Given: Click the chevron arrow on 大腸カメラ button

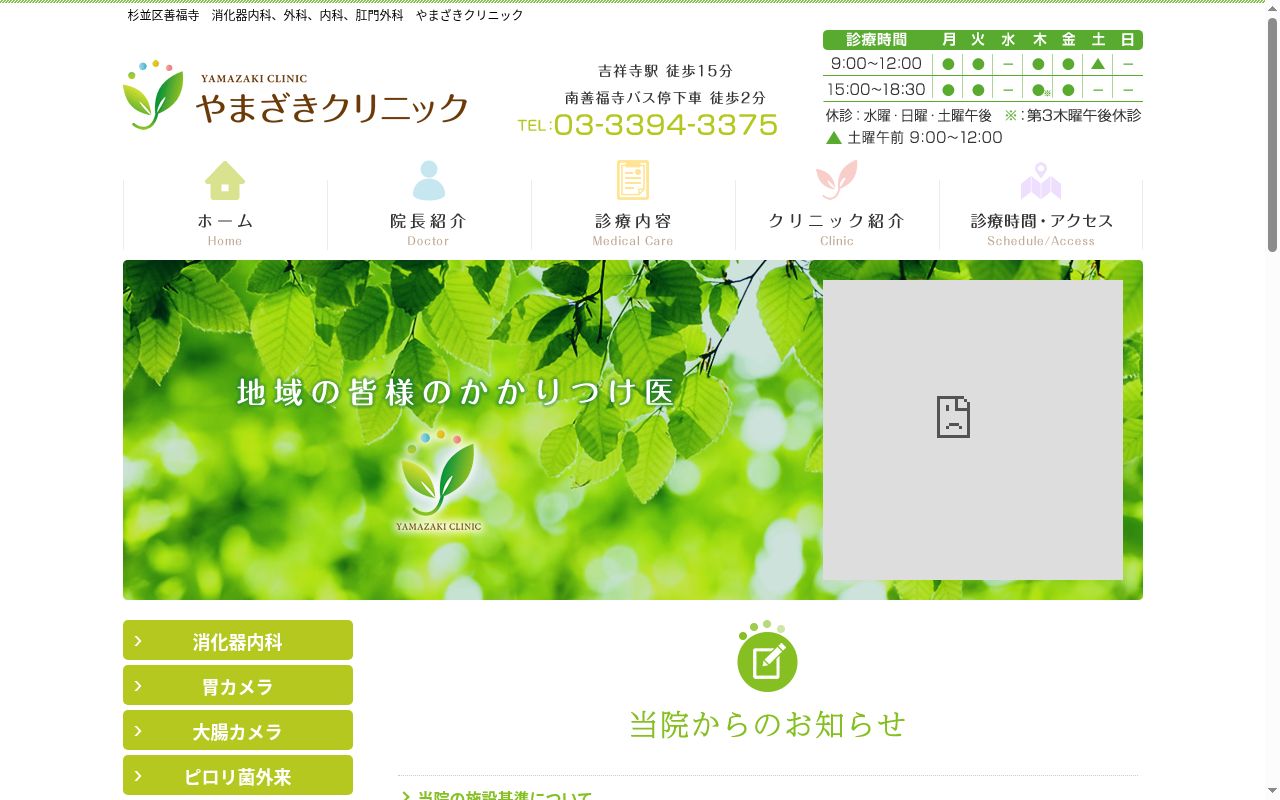Looking at the screenshot, I should pos(138,731).
